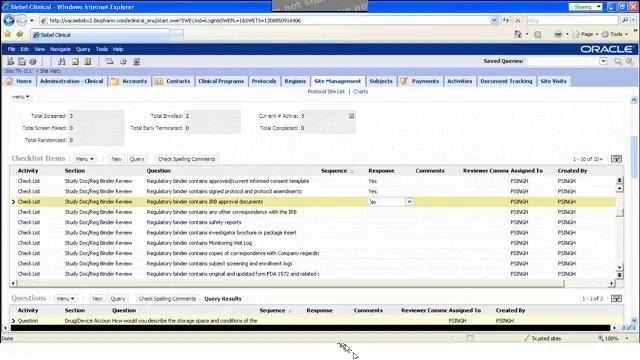
Task: Click the Total Screened field
Action: point(96,116)
